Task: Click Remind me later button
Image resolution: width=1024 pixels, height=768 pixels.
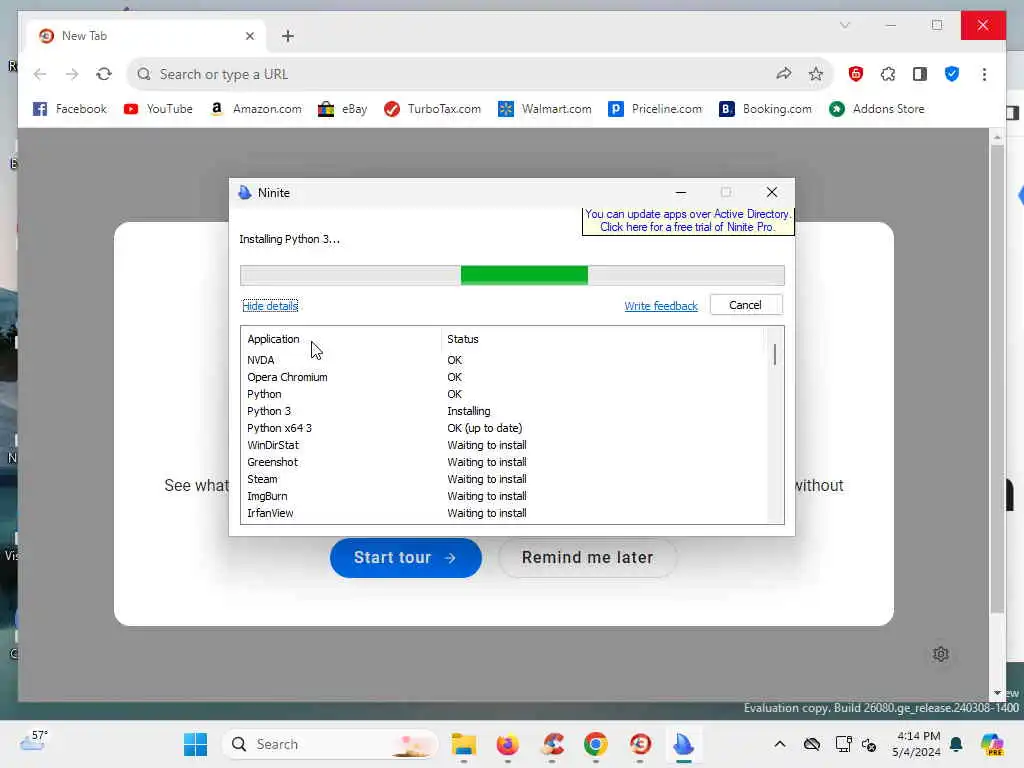Action: point(587,558)
